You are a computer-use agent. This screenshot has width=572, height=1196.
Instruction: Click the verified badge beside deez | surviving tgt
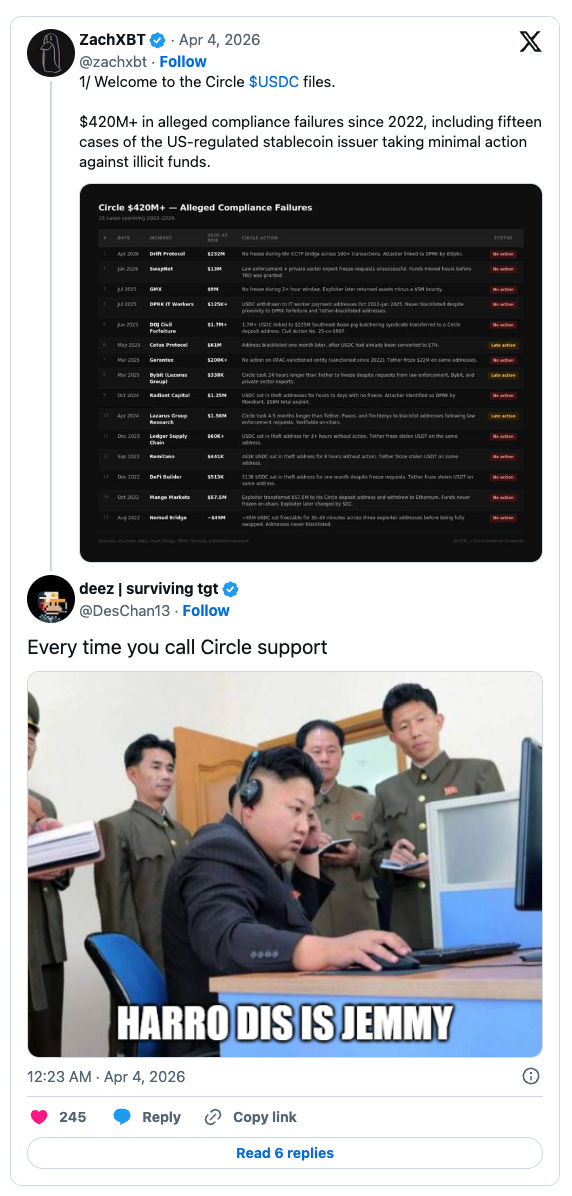[231, 589]
